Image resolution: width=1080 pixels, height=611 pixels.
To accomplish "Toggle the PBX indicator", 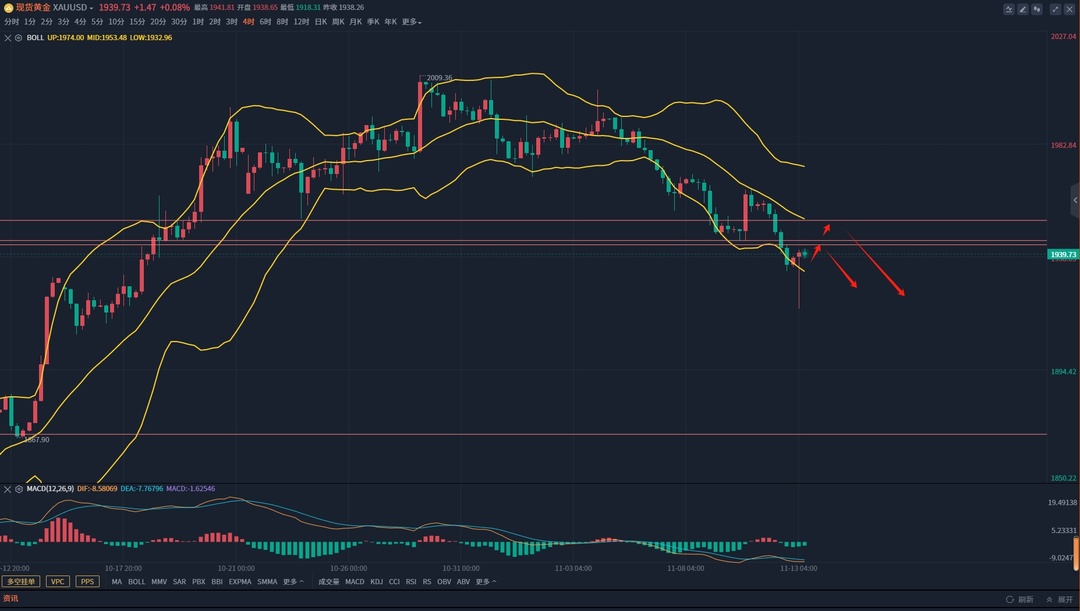I will [x=199, y=582].
